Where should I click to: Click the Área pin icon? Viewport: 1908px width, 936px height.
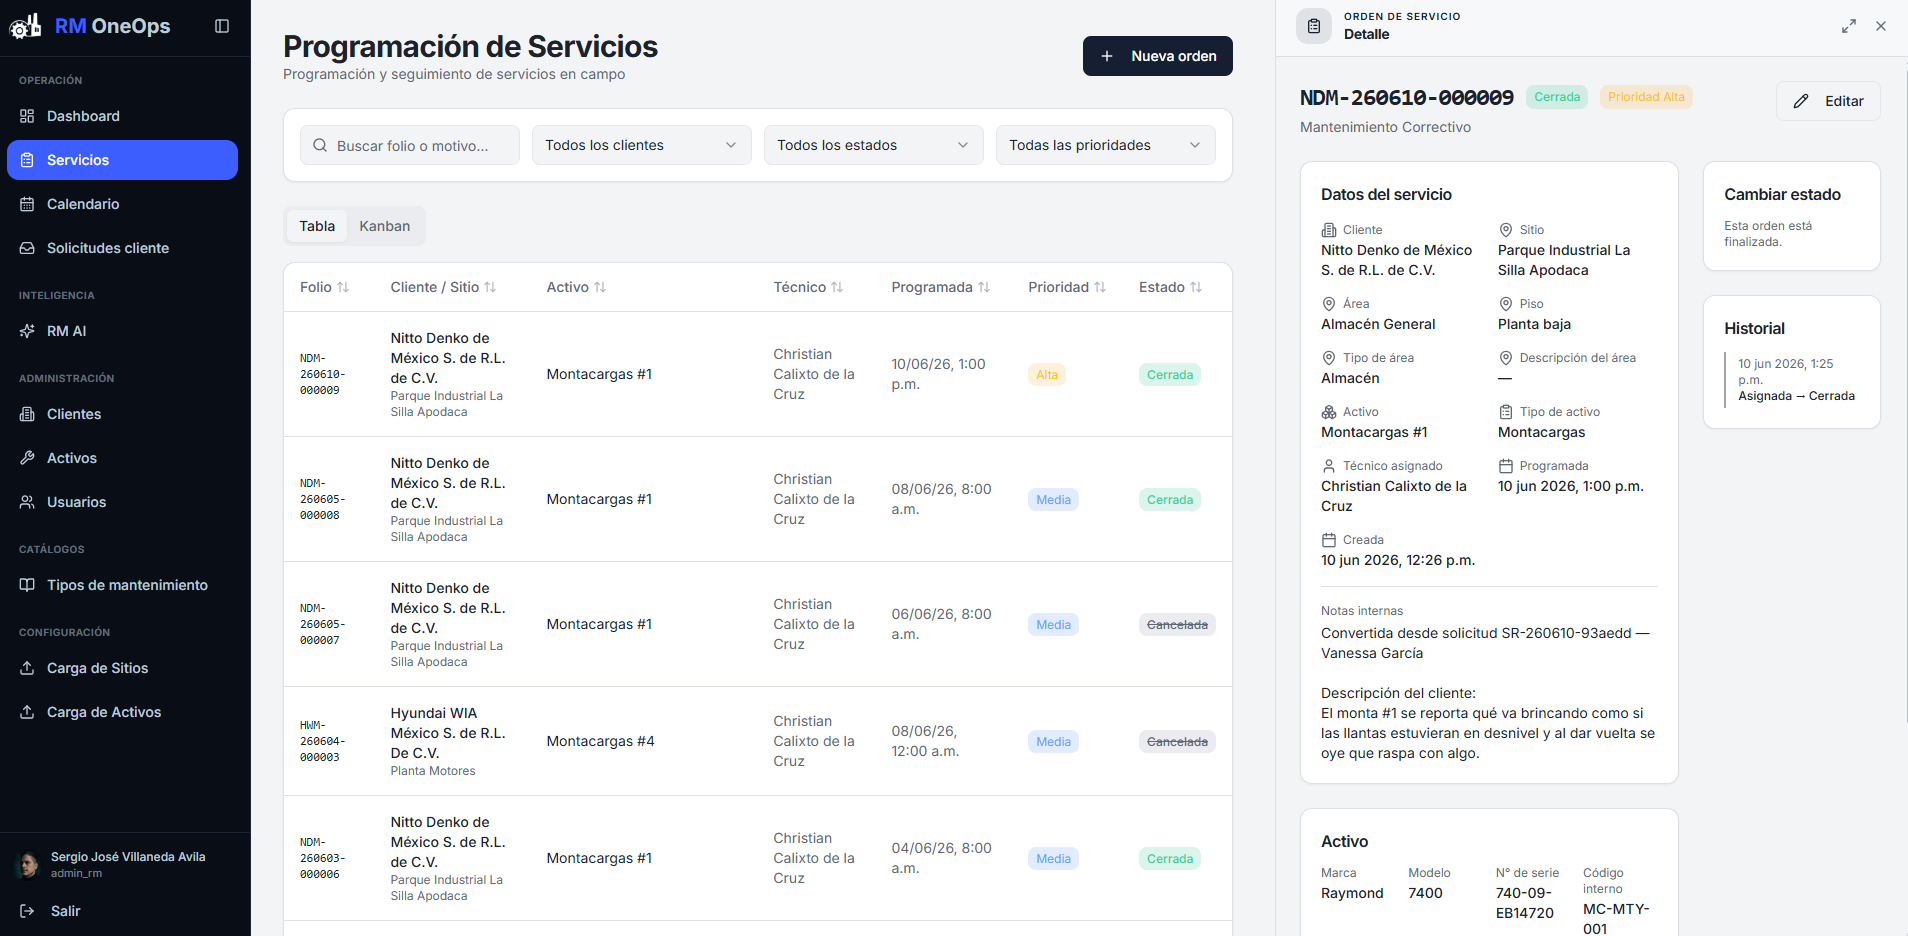[x=1329, y=304]
